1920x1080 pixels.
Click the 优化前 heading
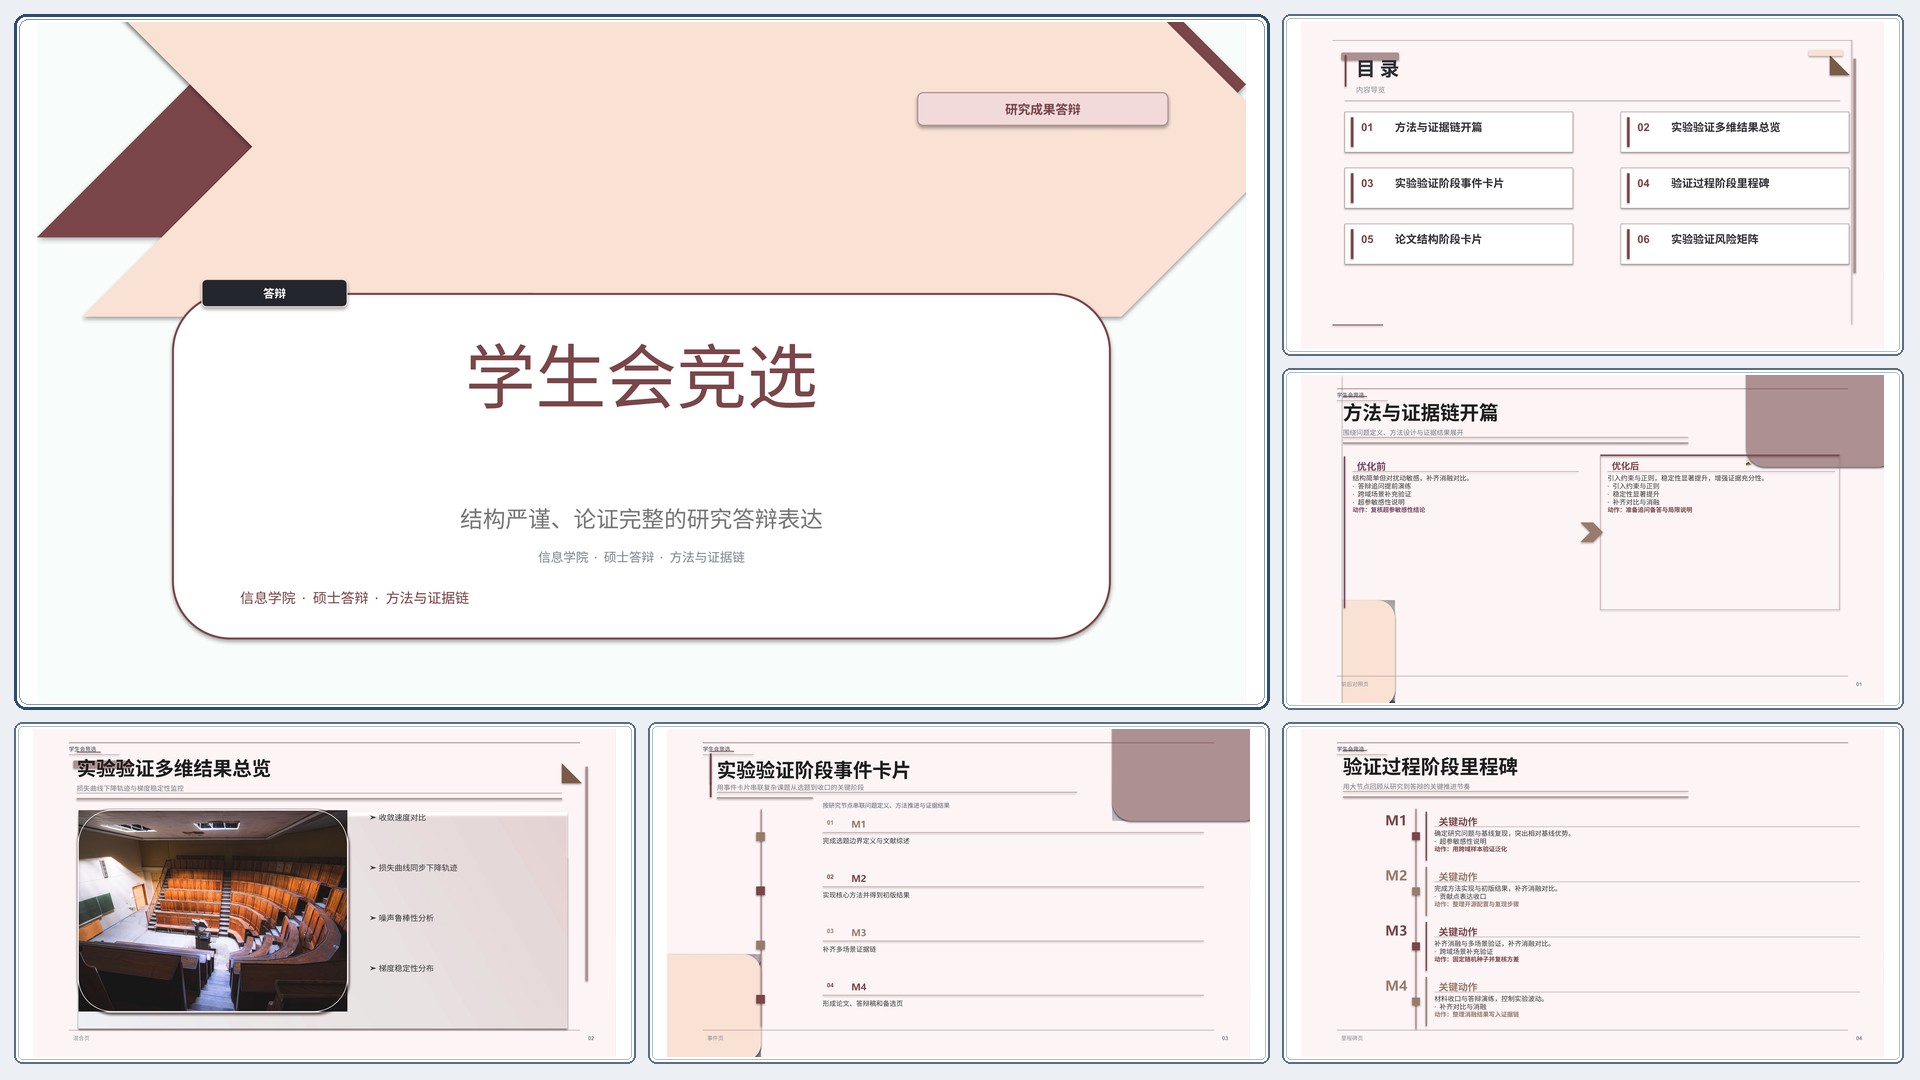(1371, 466)
